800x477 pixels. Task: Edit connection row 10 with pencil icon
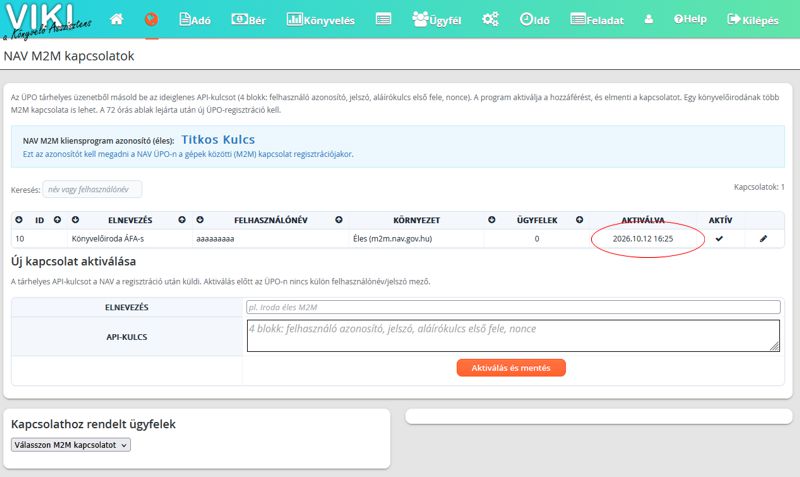pyautogui.click(x=763, y=238)
